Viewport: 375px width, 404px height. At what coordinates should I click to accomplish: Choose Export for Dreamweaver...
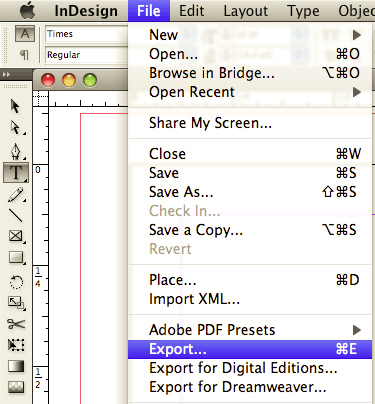250,387
